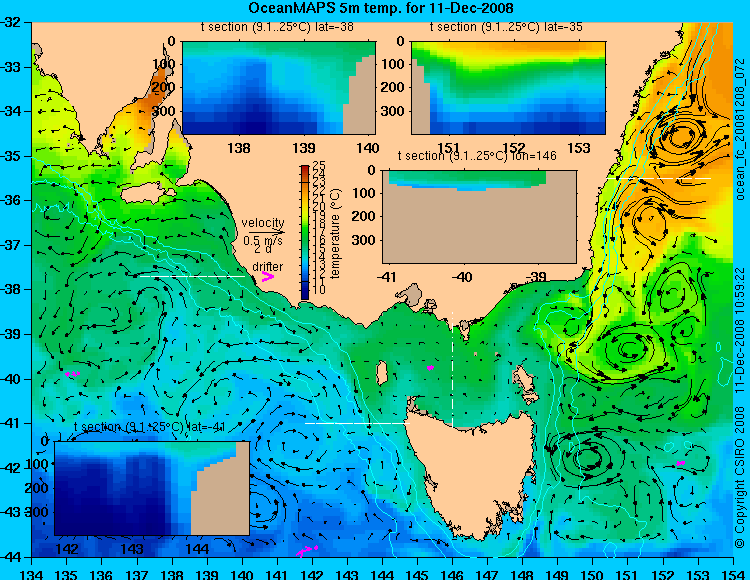Open the lat=-38 temperature section inset

pos(279,88)
